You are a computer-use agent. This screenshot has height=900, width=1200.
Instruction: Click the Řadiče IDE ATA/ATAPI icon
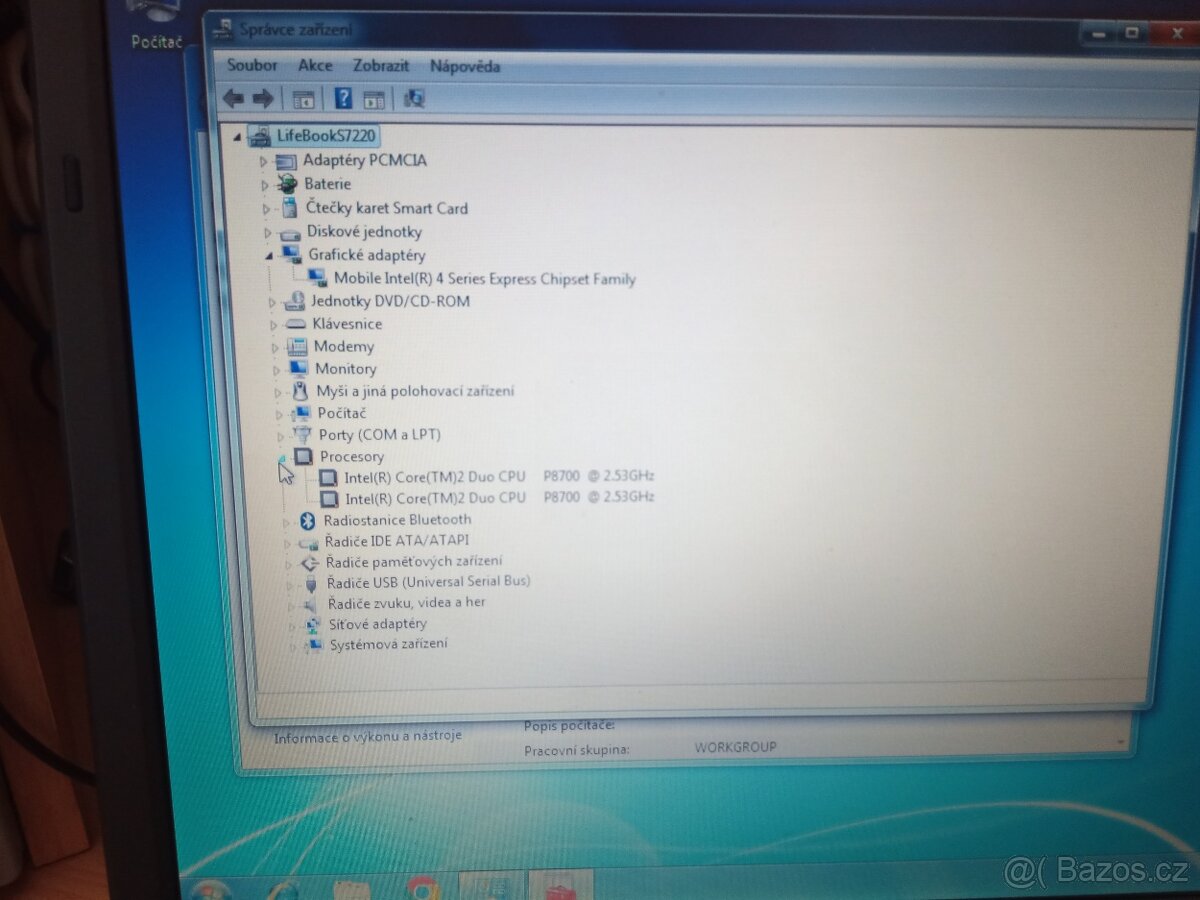[309, 542]
